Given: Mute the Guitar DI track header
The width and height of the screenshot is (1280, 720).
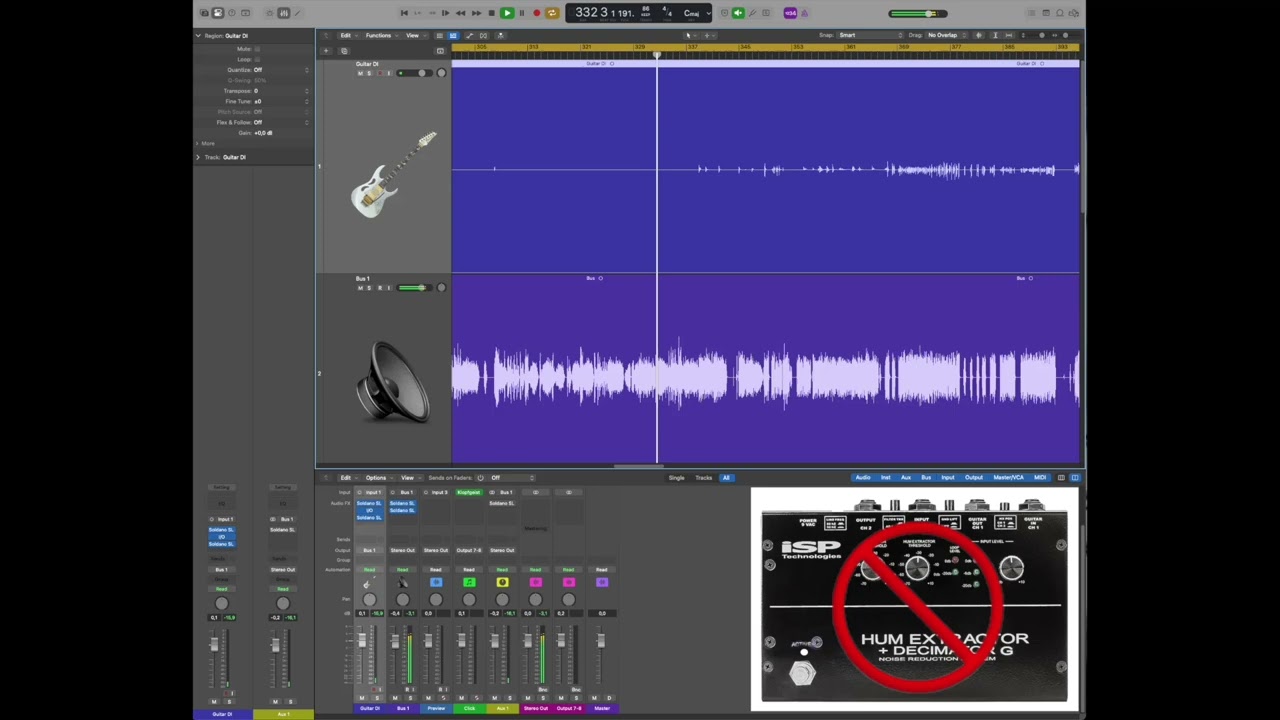Looking at the screenshot, I should pyautogui.click(x=360, y=73).
